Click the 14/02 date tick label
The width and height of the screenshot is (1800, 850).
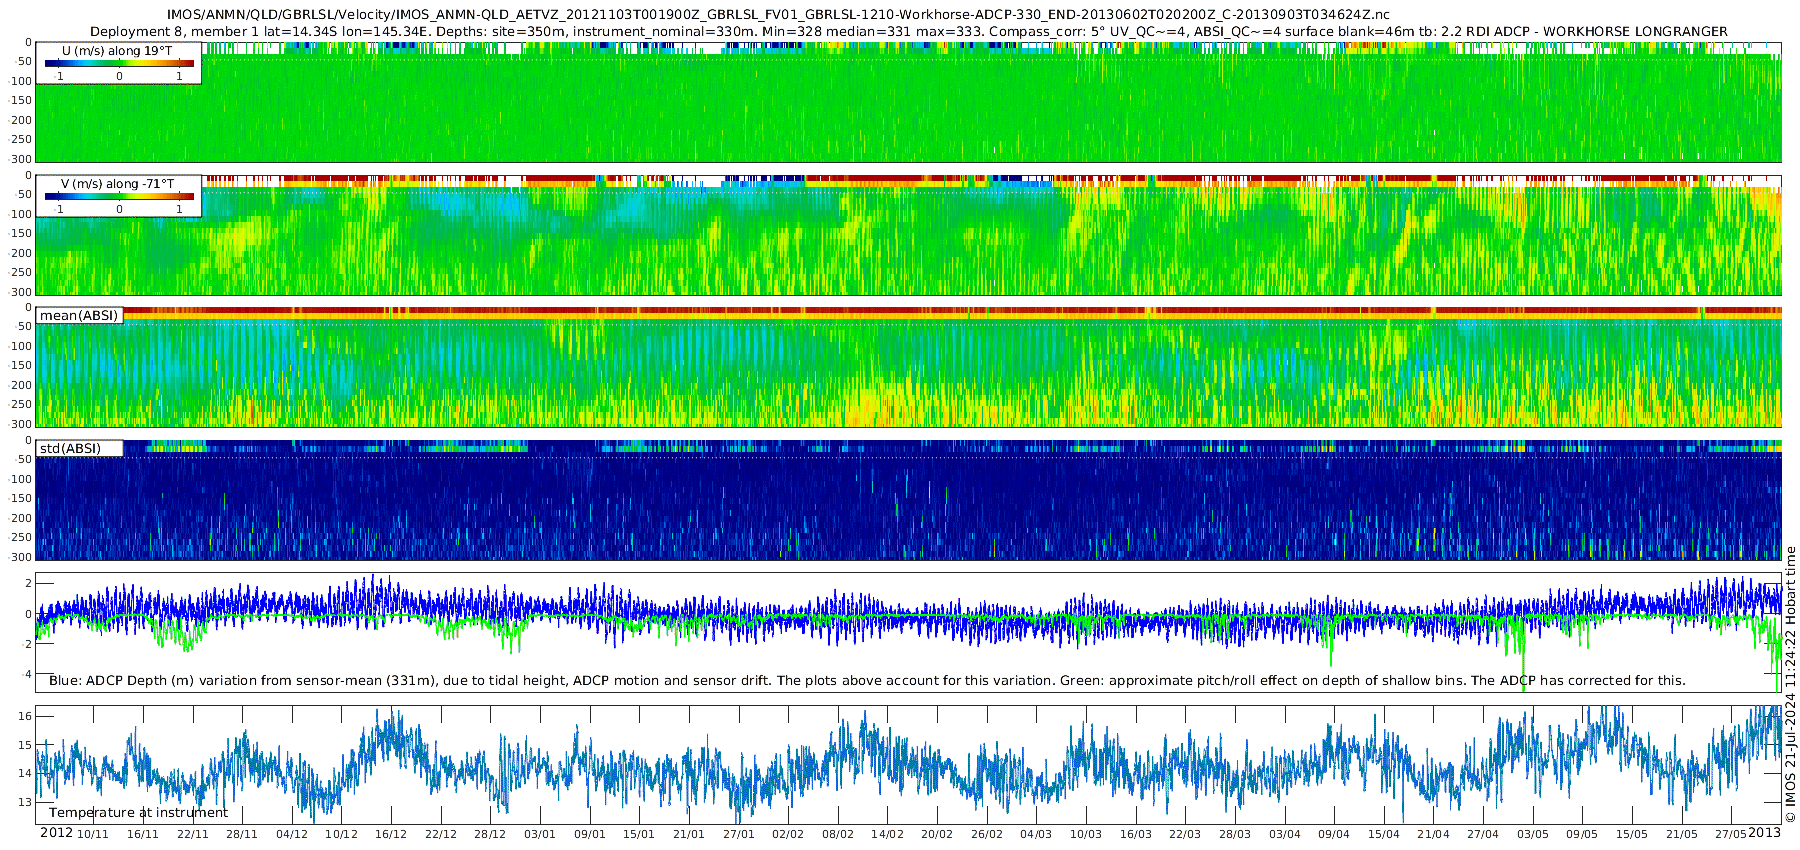tap(887, 834)
